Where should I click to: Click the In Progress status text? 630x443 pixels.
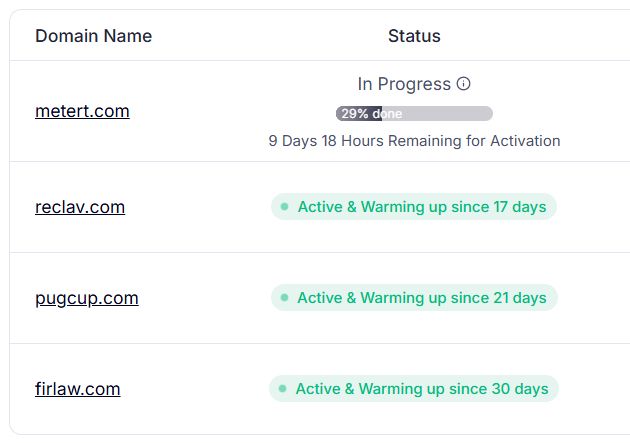click(x=404, y=84)
